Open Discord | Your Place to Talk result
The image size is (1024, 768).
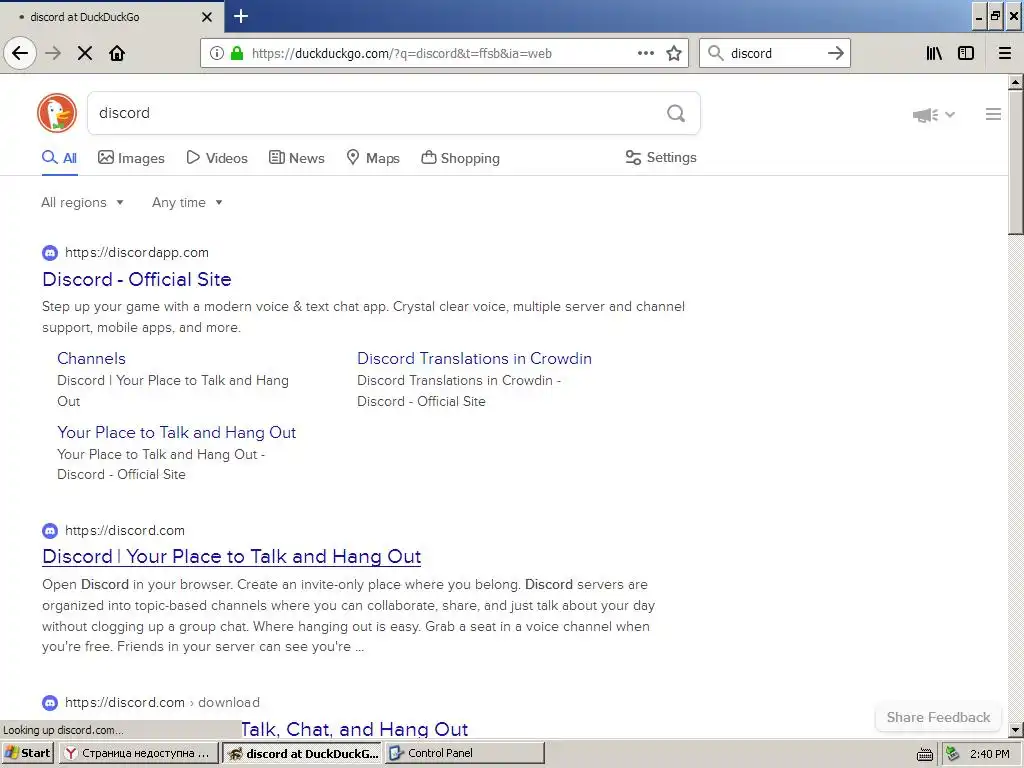[x=231, y=556]
